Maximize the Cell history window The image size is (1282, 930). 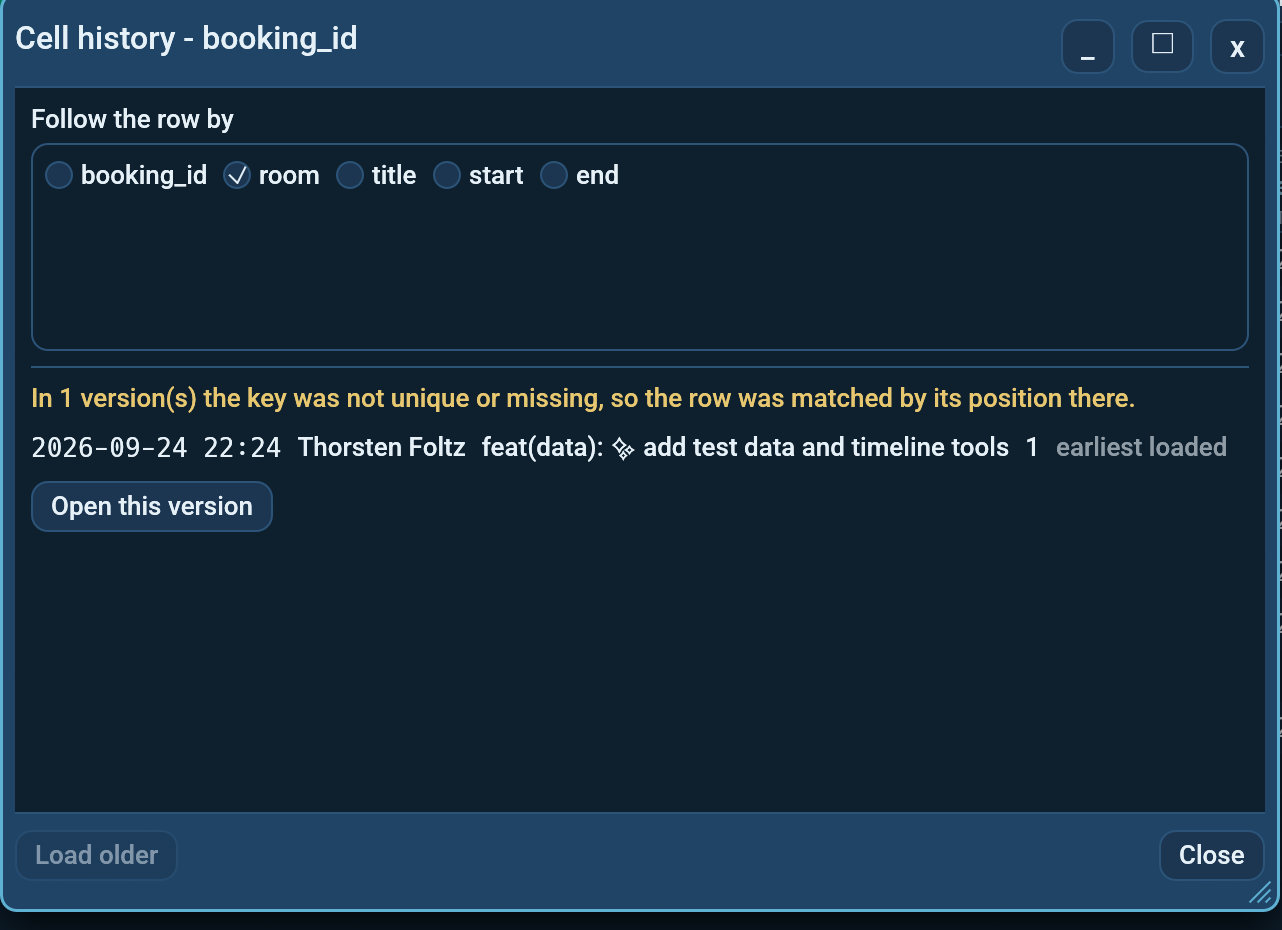1162,47
